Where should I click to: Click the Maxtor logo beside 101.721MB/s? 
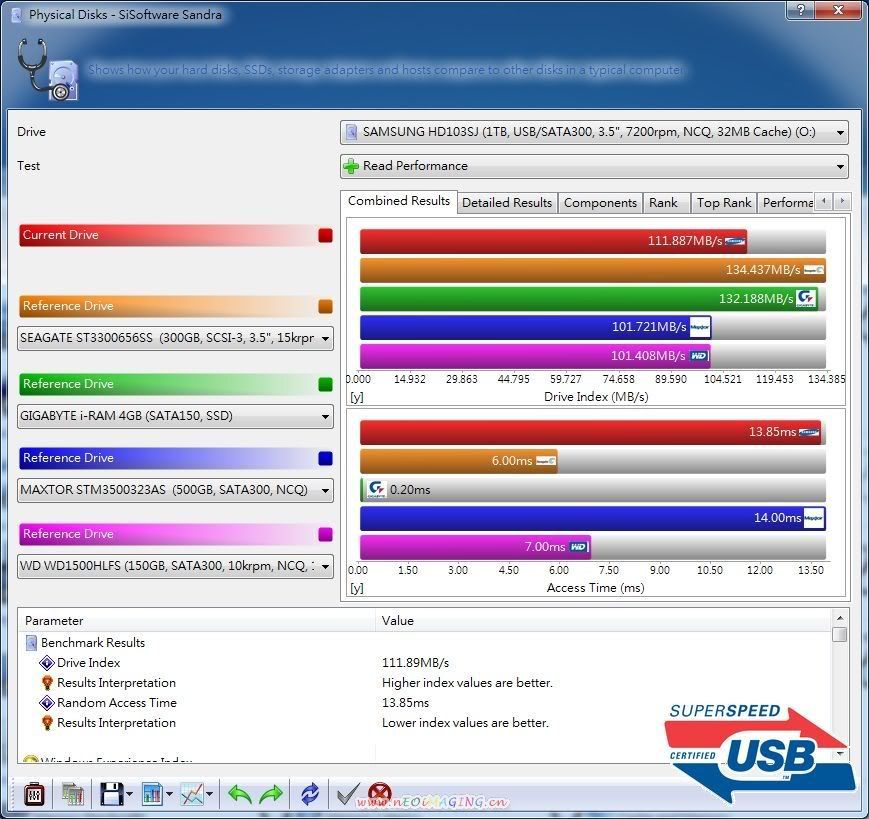coord(699,327)
